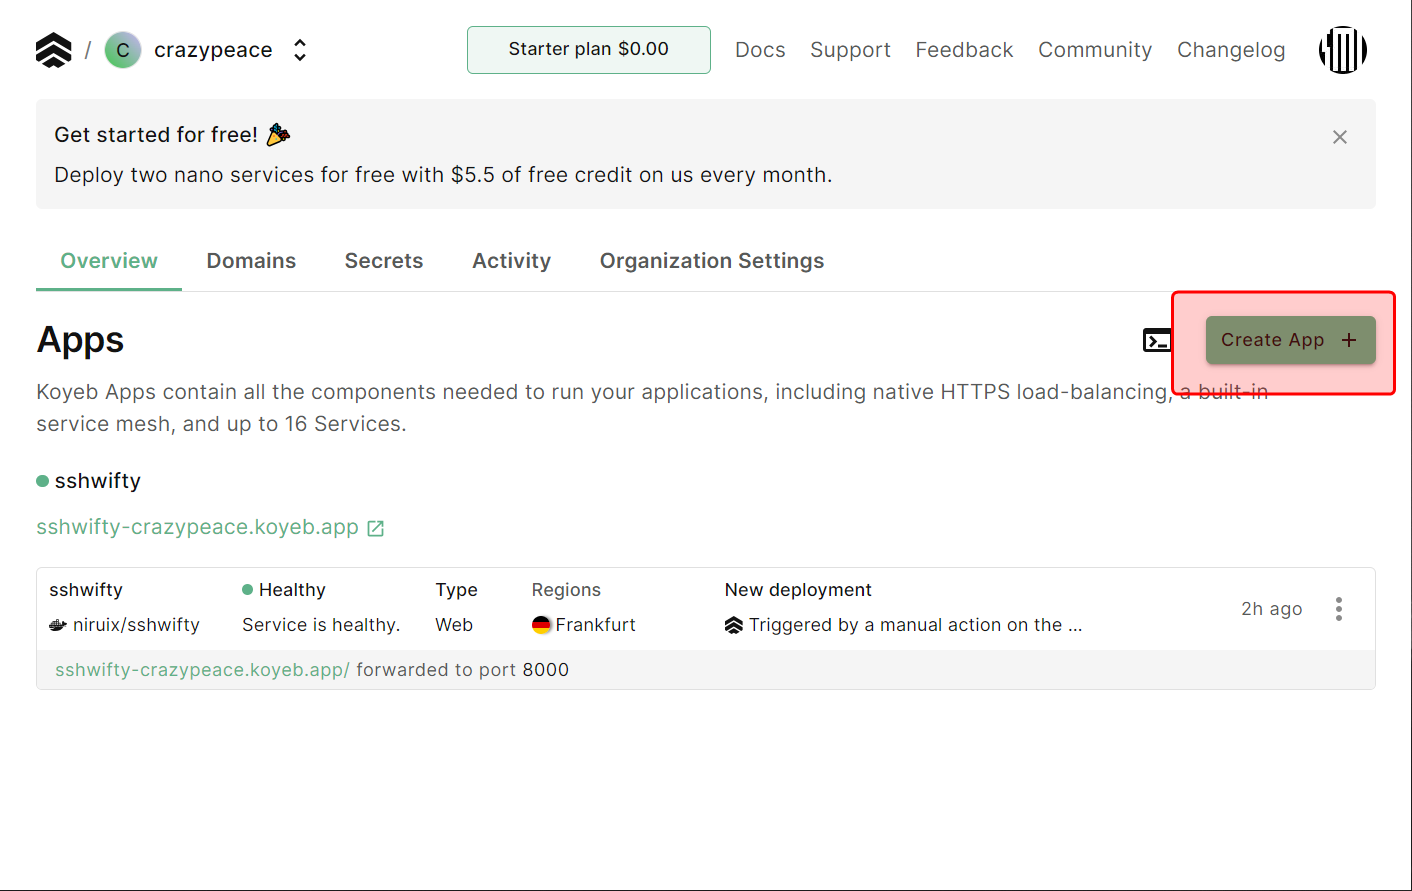Screen dimensions: 1412x891
Task: Open the Changelog link
Action: 1230,50
